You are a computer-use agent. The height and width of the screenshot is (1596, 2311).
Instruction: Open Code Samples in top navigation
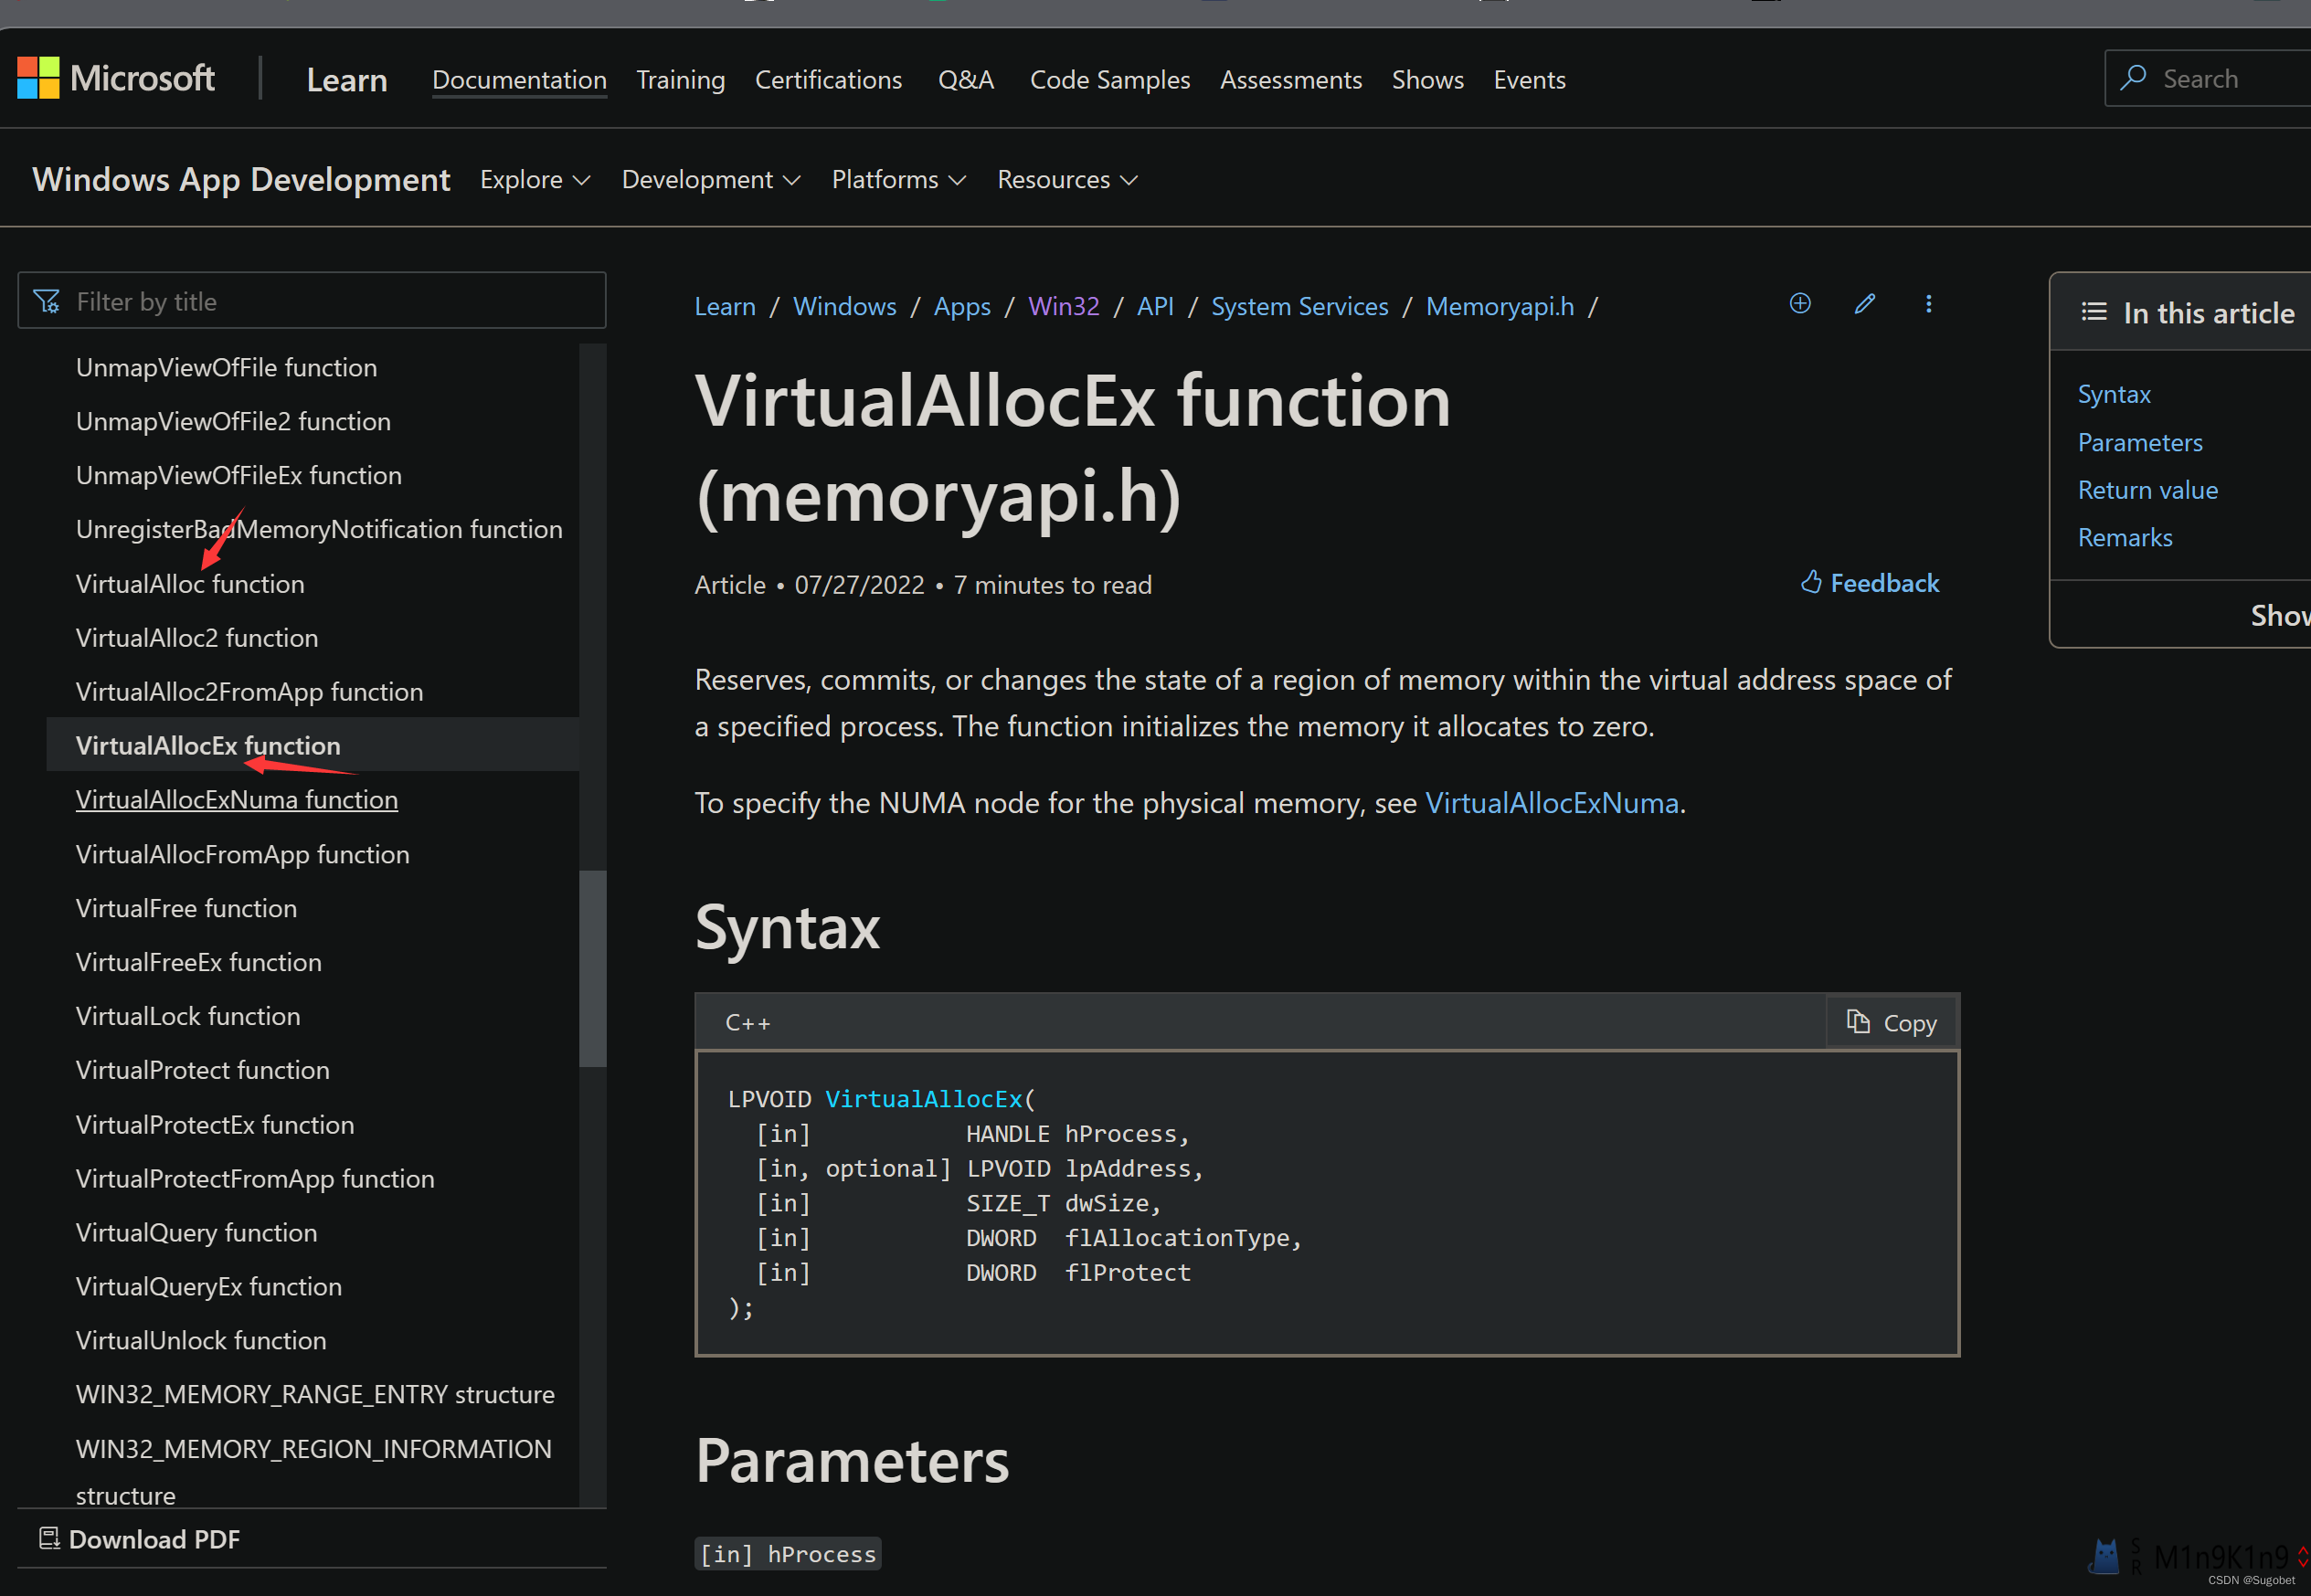1110,80
